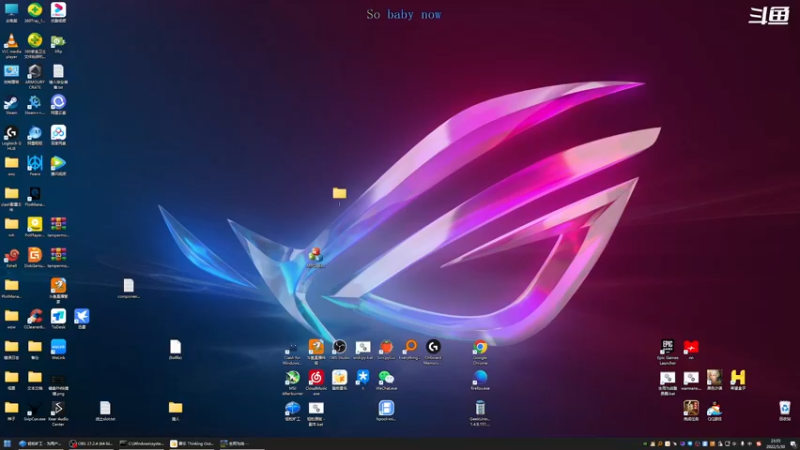The image size is (800, 450).
Task: Open the WeLink desktop shortcut
Action: point(58,349)
